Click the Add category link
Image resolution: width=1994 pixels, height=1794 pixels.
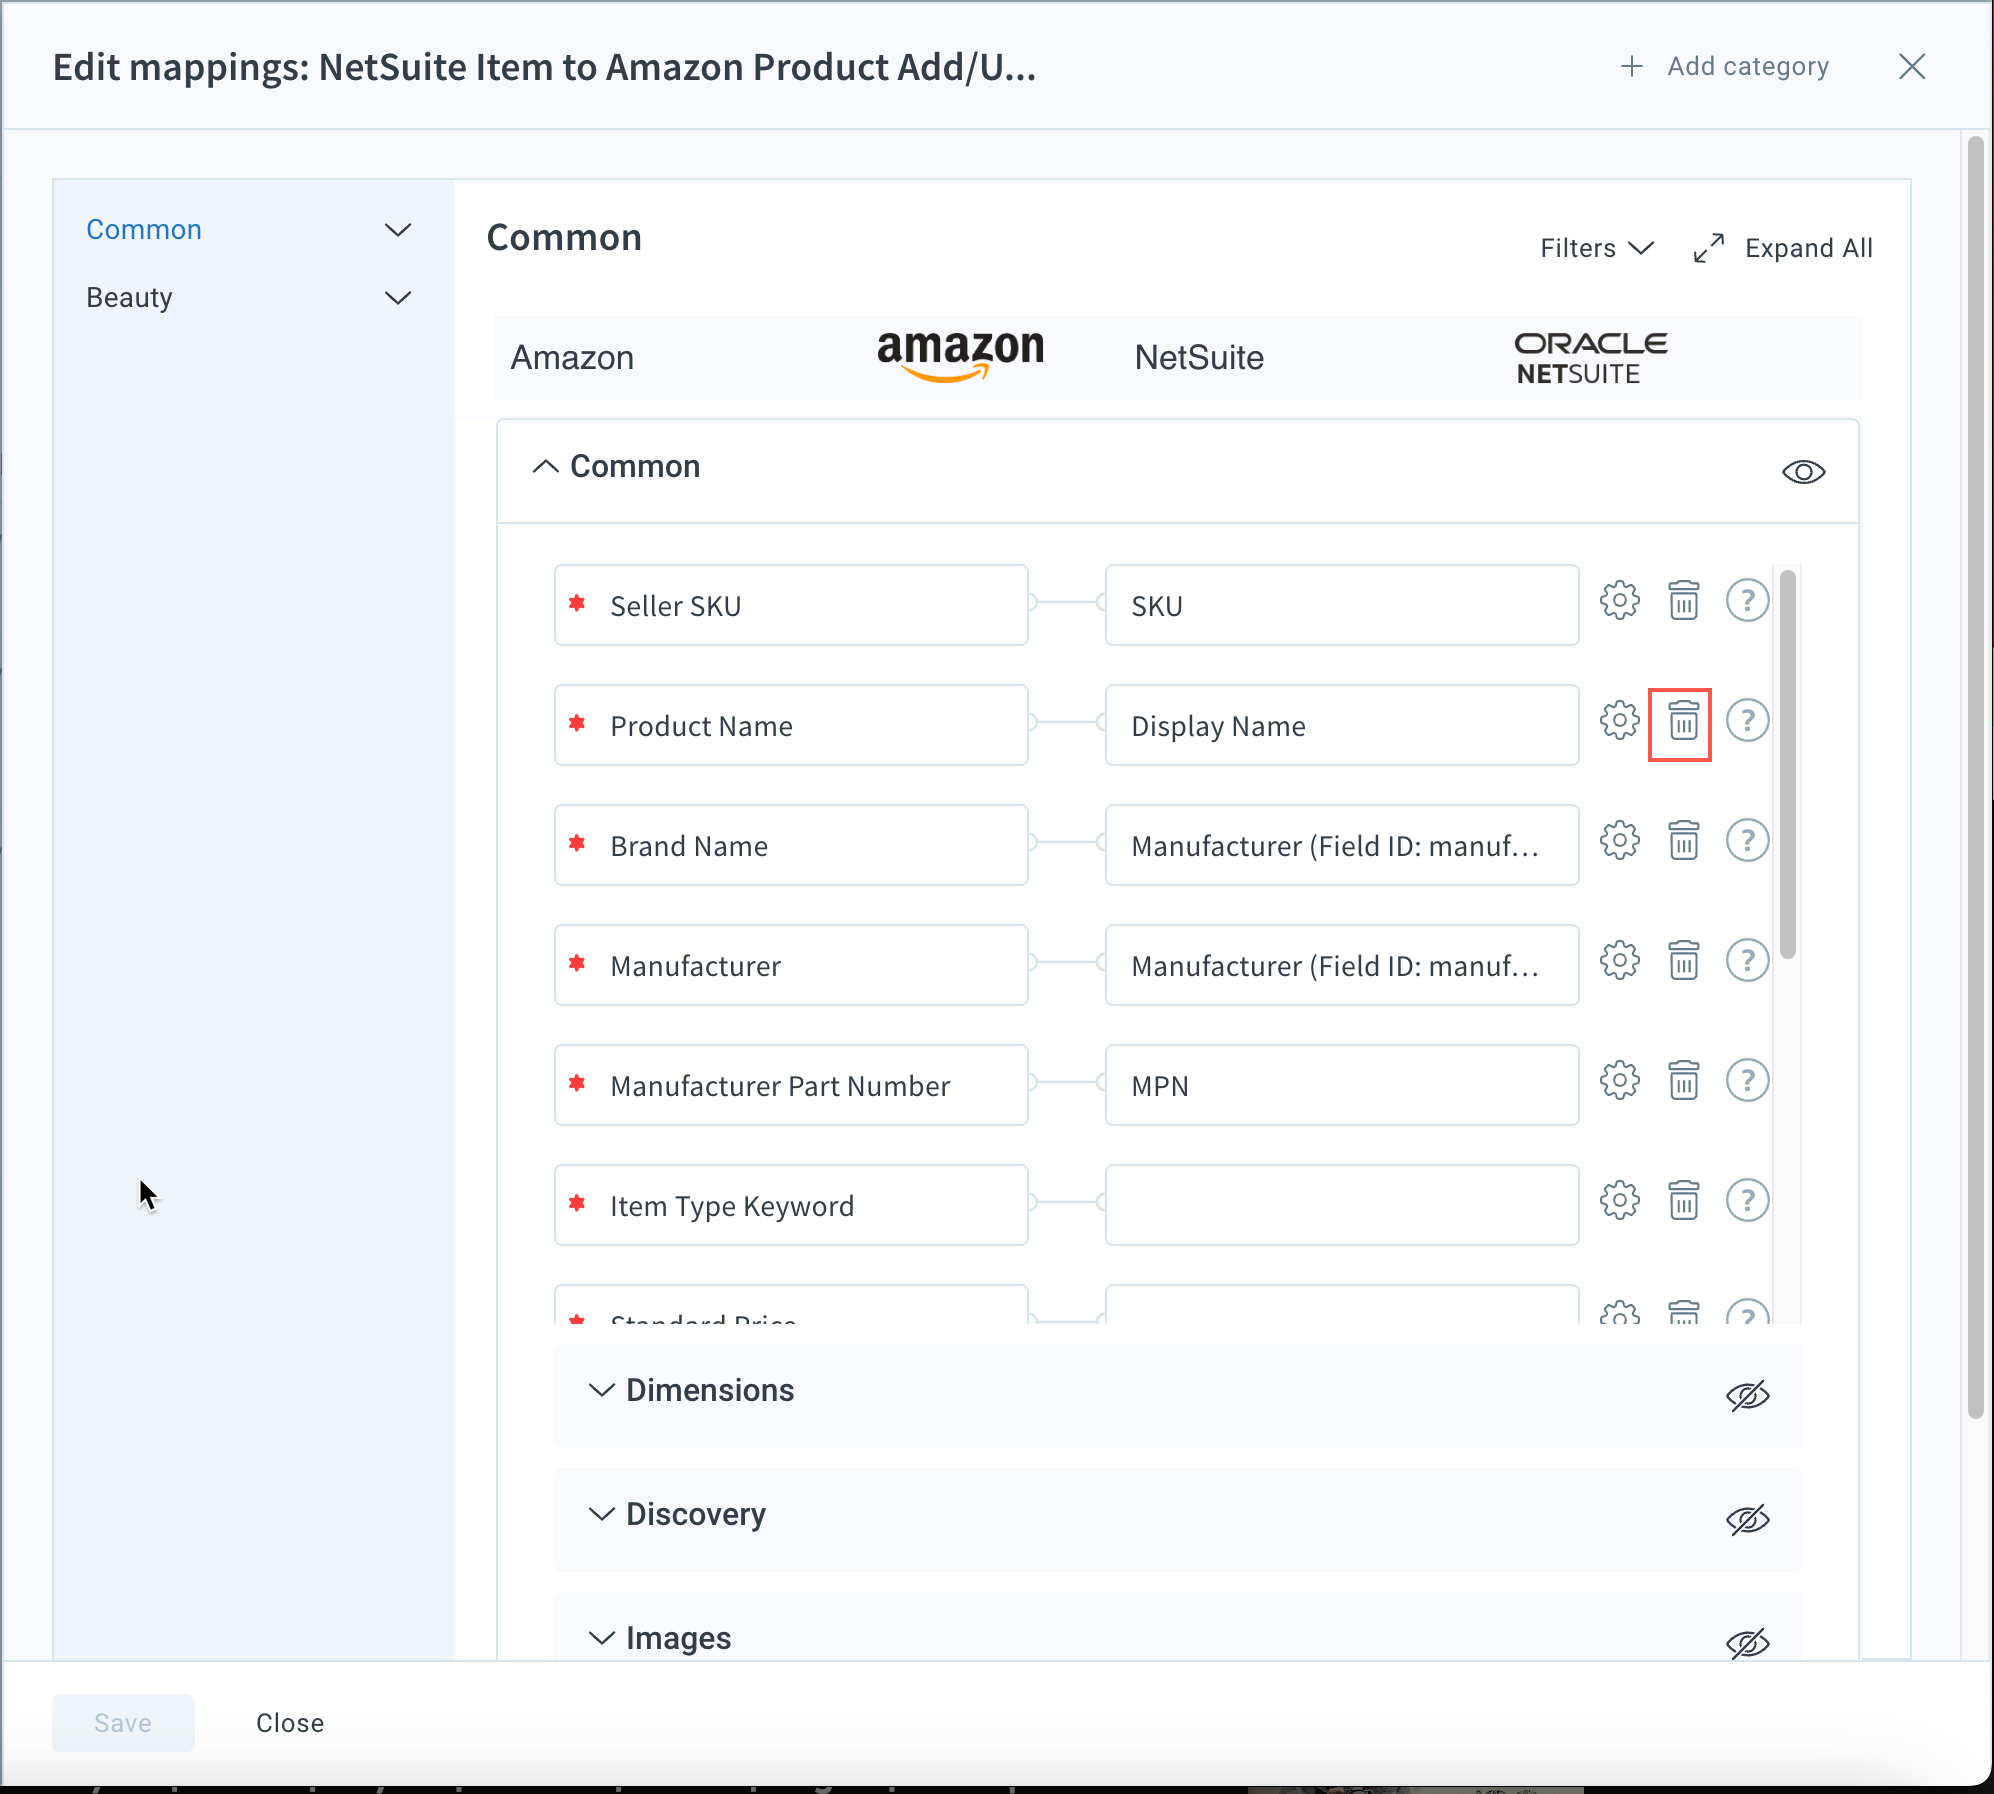point(1747,67)
